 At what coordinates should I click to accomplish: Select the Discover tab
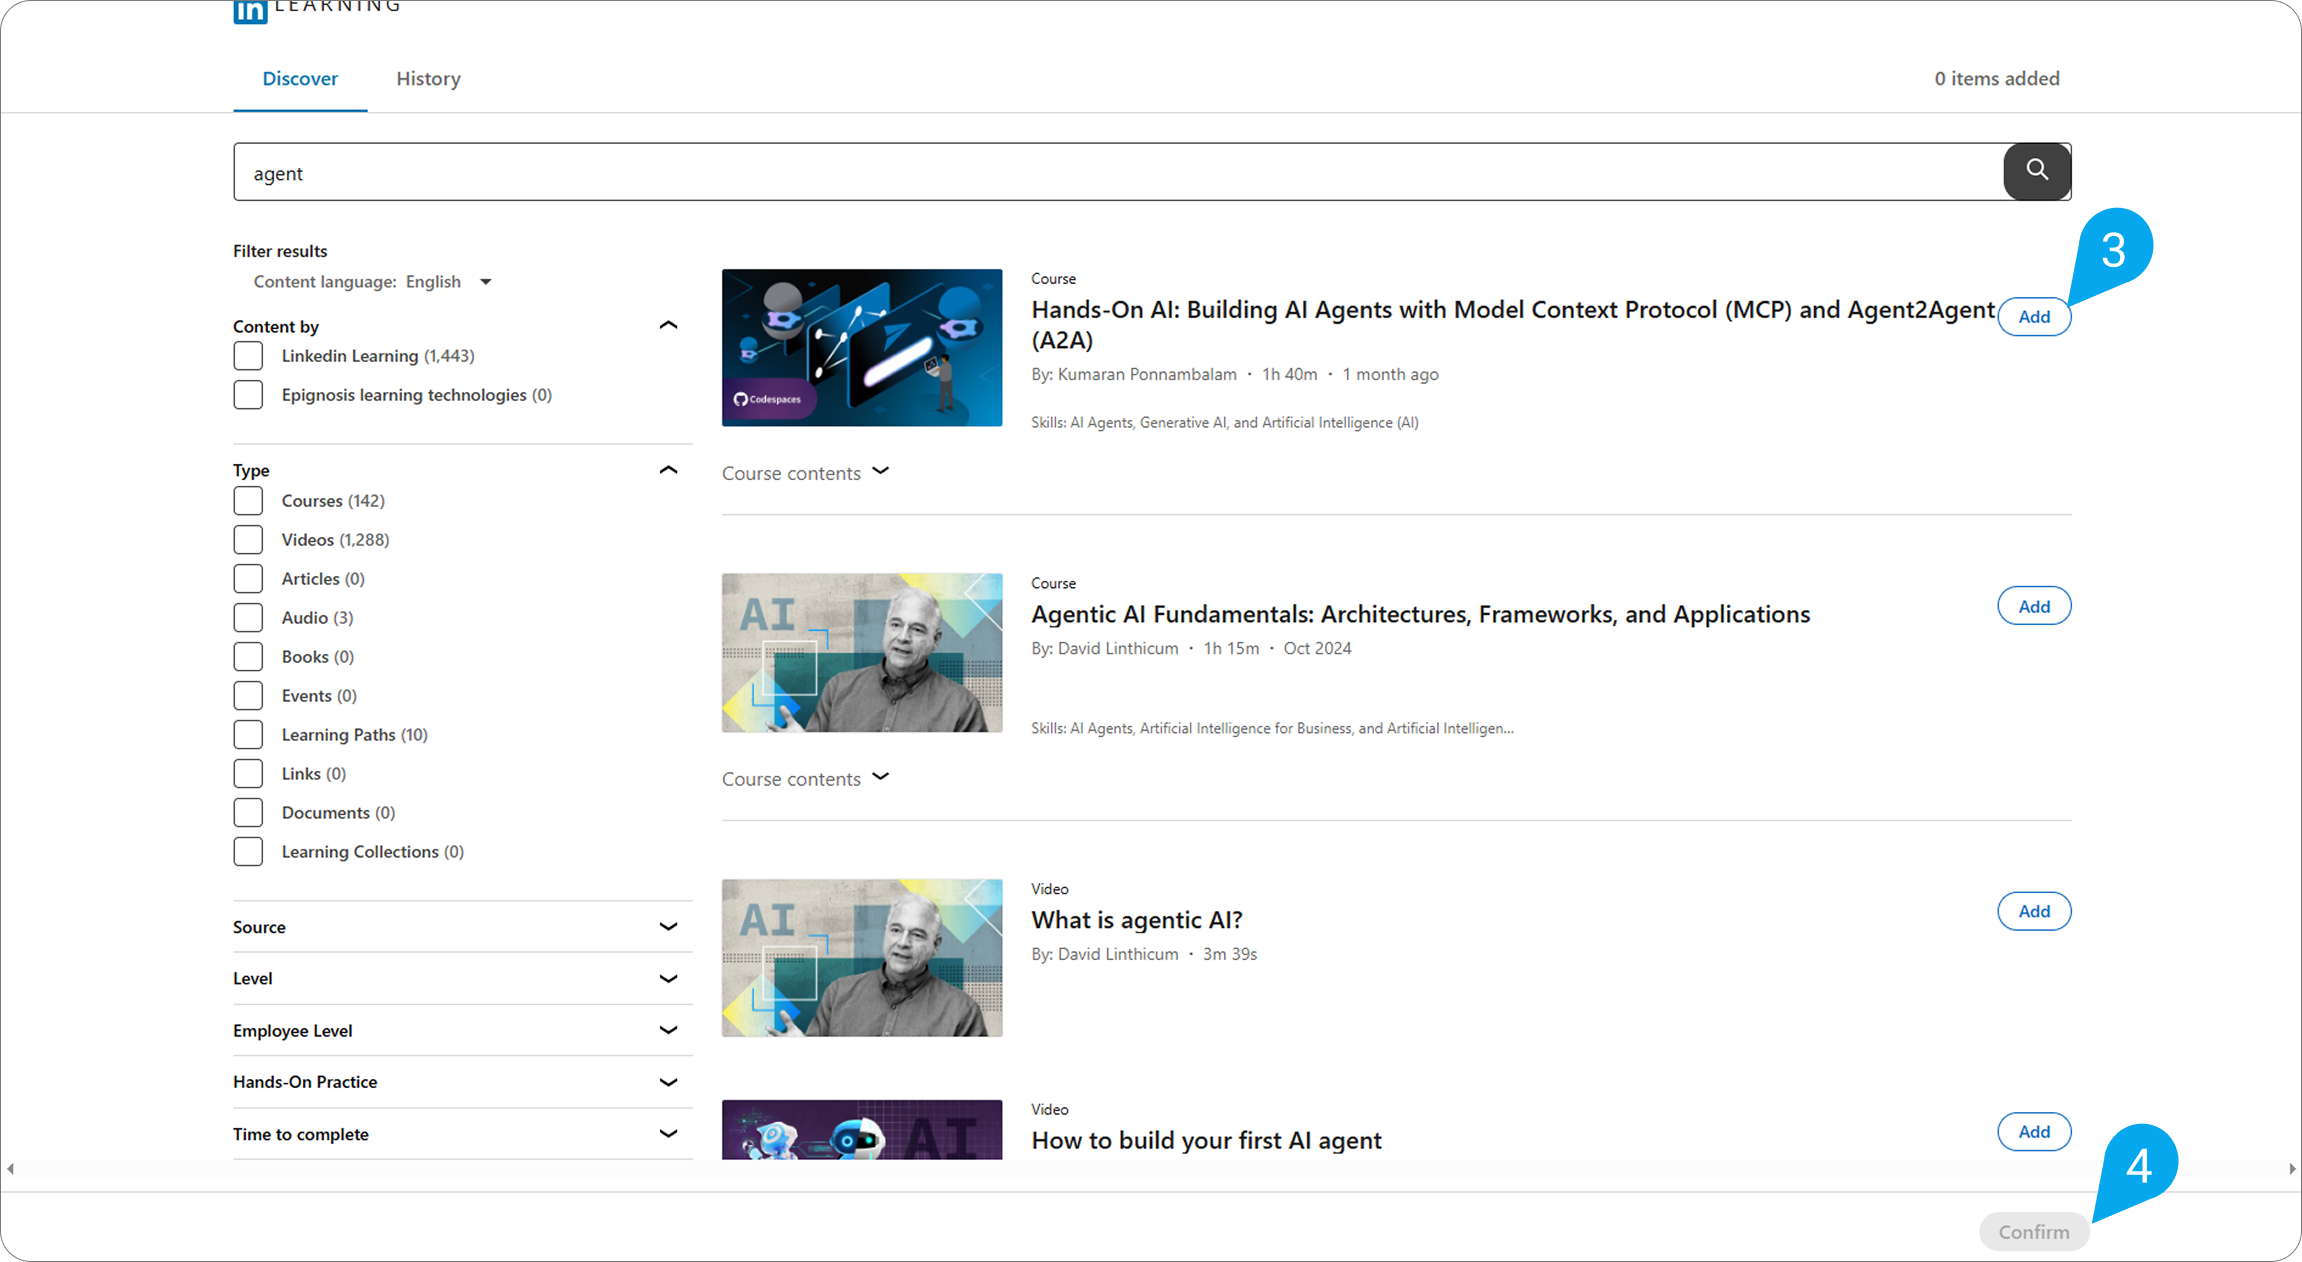300,79
